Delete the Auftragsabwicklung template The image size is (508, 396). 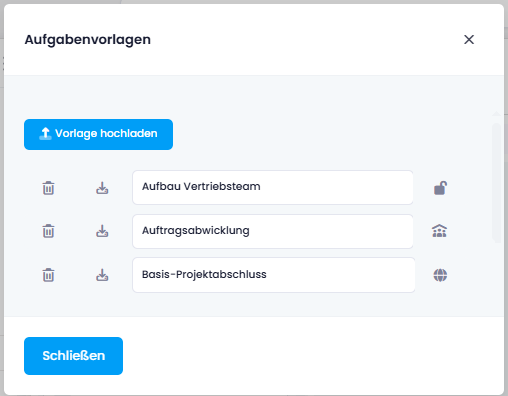click(x=48, y=231)
